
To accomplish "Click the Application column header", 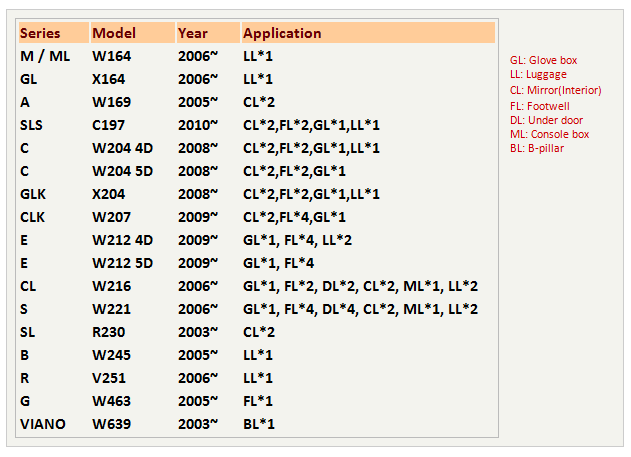I will point(368,33).
